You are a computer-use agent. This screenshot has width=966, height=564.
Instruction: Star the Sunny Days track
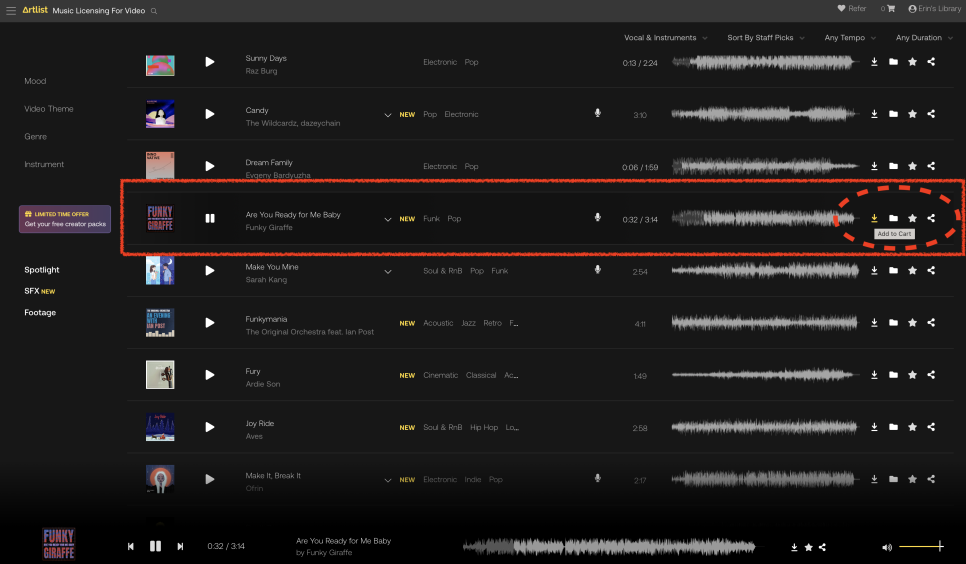912,62
